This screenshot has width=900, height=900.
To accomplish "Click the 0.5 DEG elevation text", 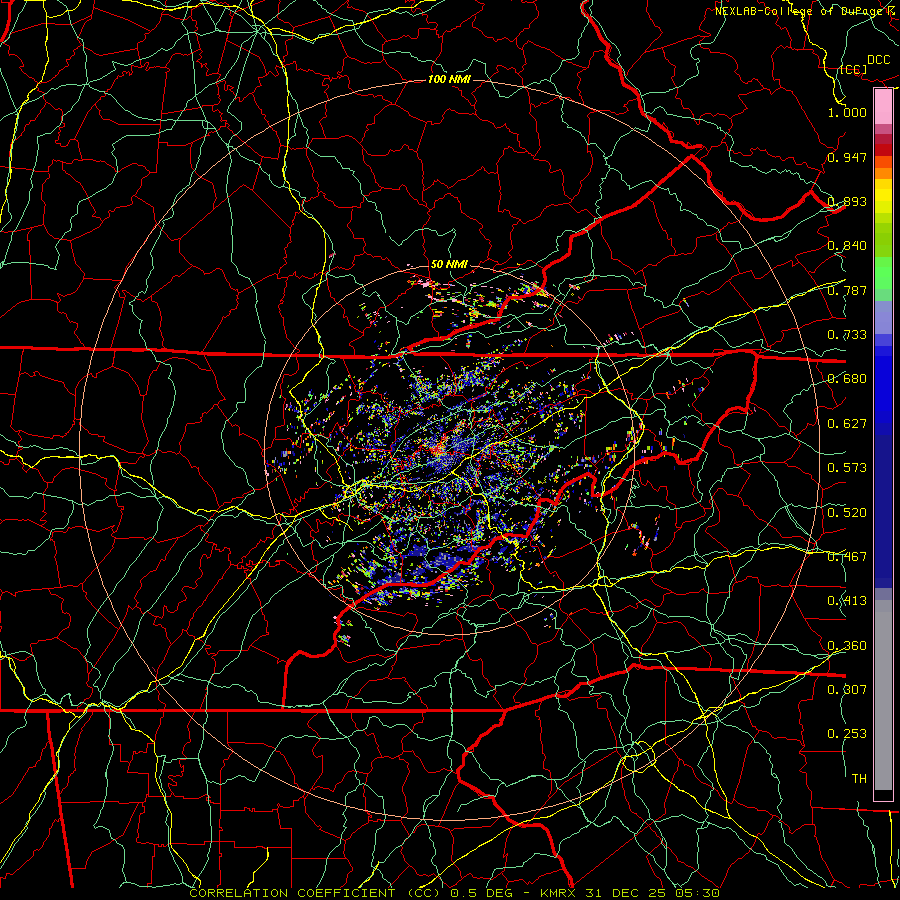I will click(482, 893).
